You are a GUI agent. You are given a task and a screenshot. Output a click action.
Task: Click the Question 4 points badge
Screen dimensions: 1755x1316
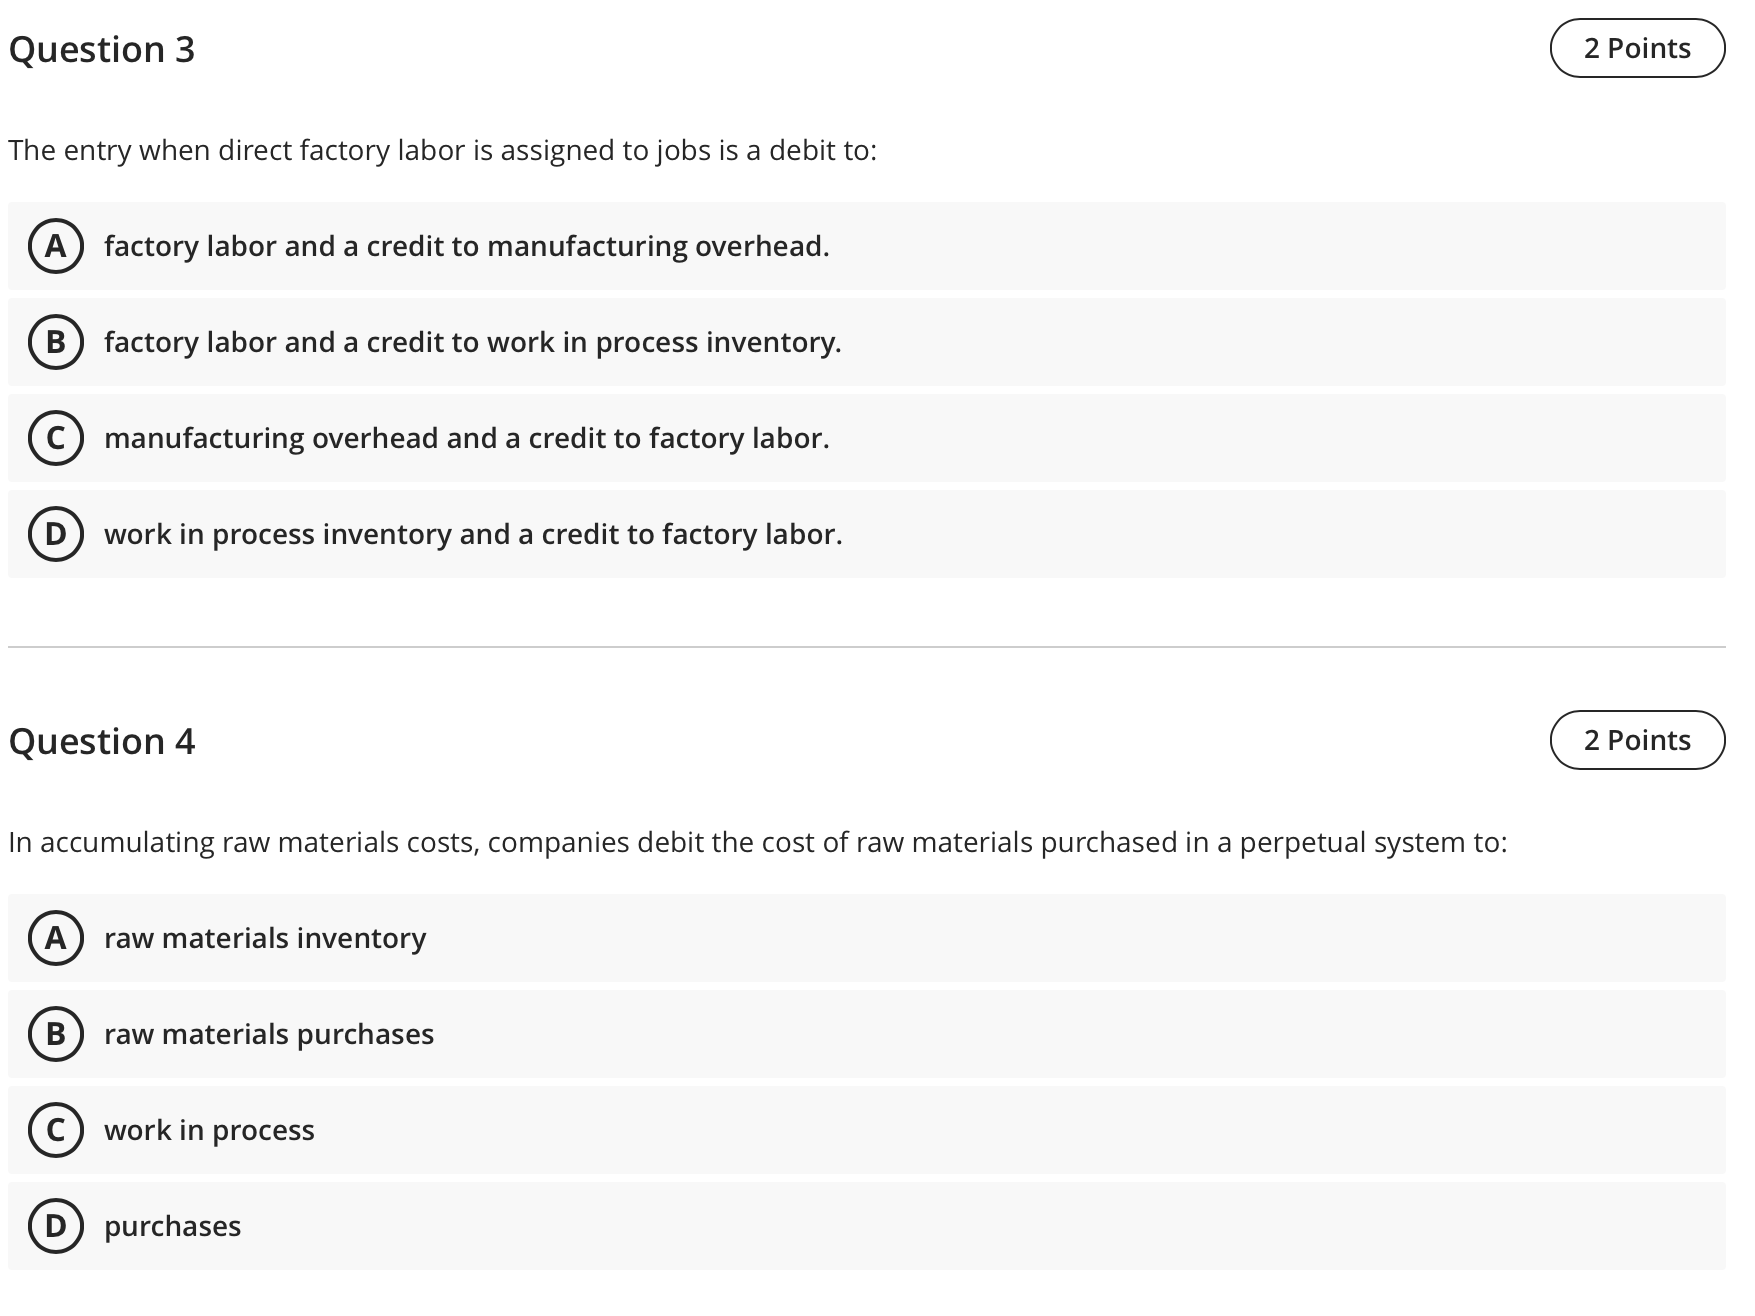(x=1637, y=740)
